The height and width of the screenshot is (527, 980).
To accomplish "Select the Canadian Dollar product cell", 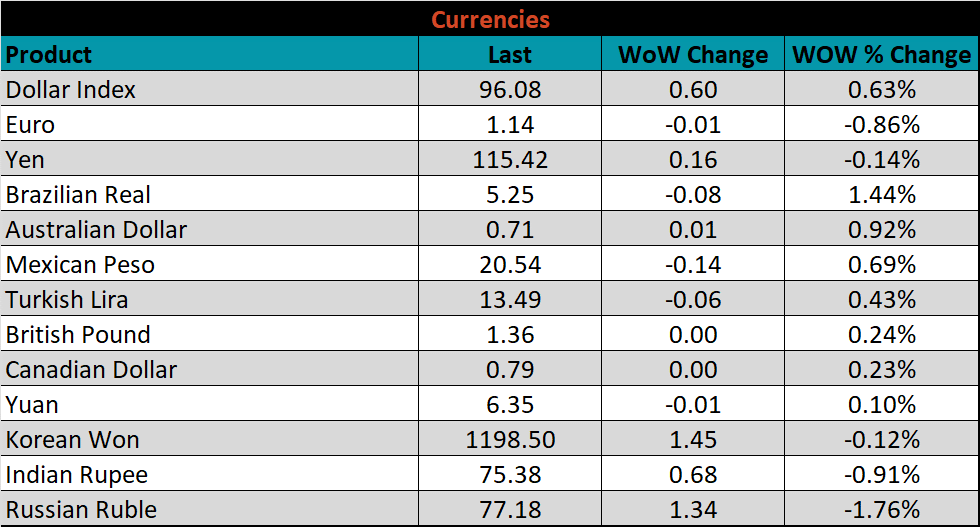I will coord(91,370).
